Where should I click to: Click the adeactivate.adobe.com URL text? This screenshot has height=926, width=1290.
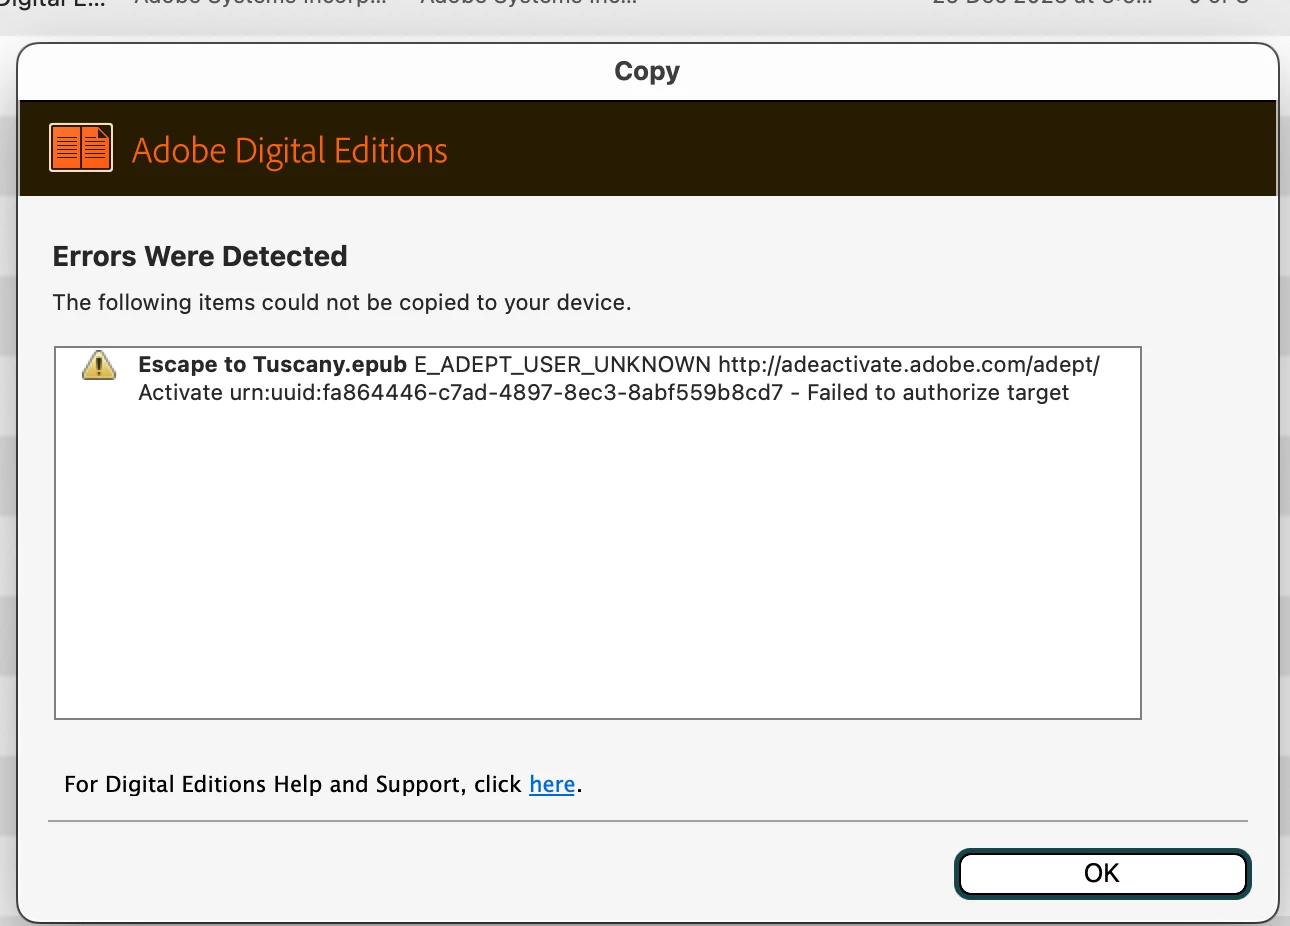(909, 364)
